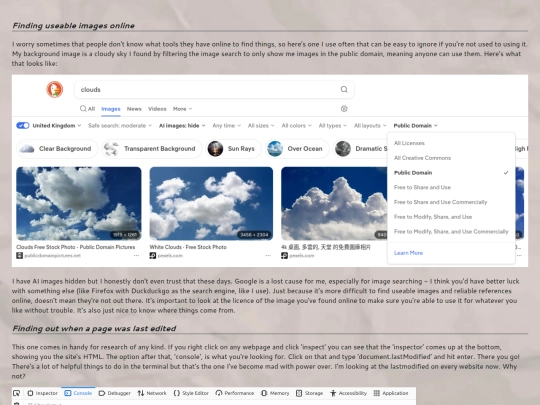Viewport: 540px width, 405px height.
Task: Click the pexels favicon under White Clouds
Action: [x=153, y=256]
